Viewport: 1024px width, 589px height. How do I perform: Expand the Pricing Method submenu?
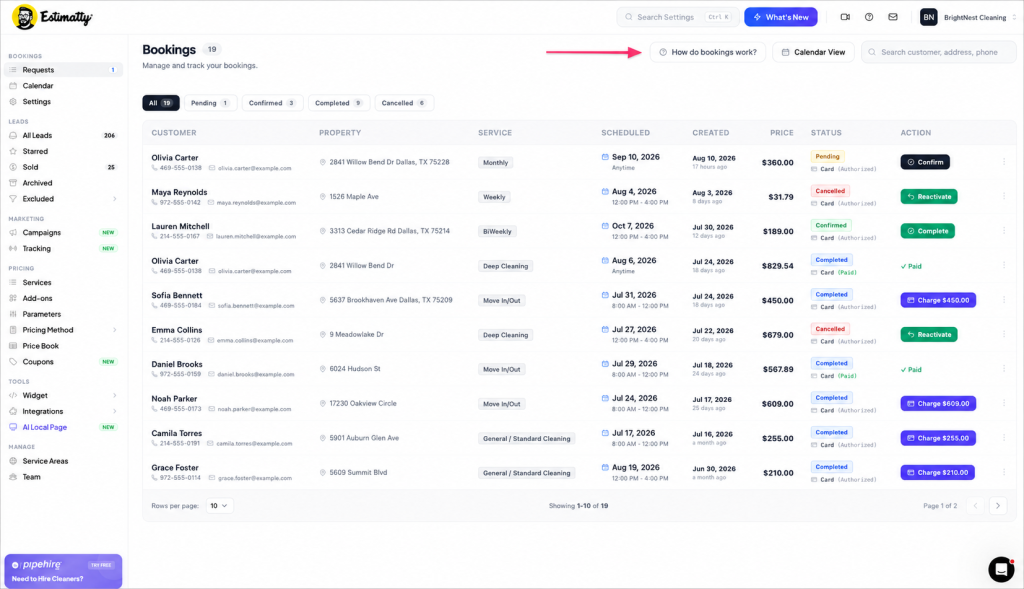point(114,330)
